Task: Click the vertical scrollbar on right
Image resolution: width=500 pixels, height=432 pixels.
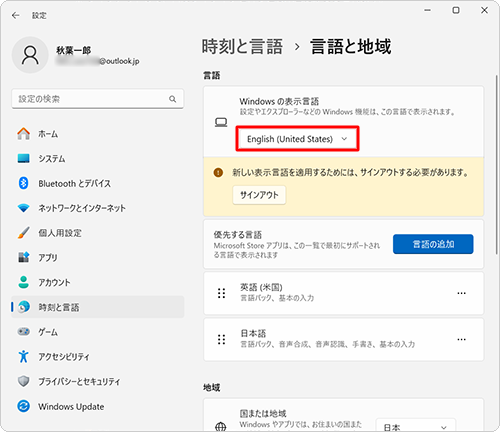Action: click(497, 165)
